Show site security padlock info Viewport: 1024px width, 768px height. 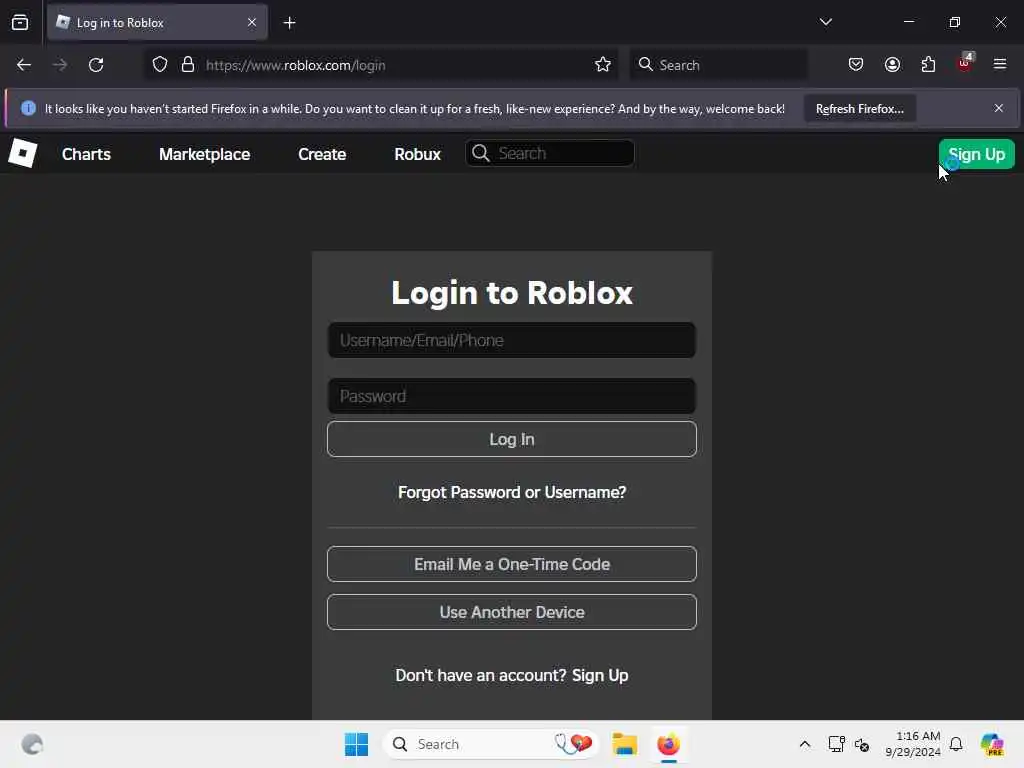[x=188, y=65]
